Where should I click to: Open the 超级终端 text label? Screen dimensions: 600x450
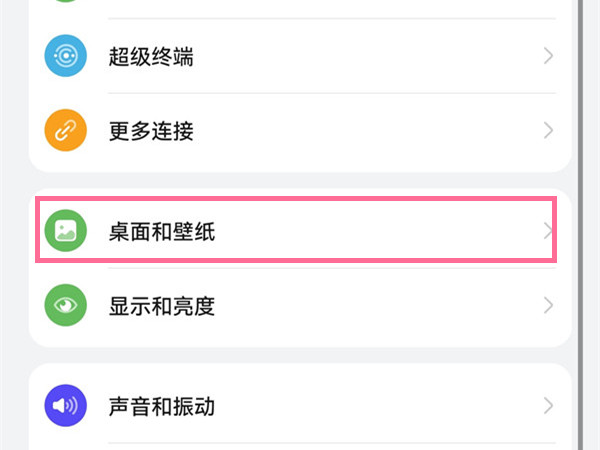(x=151, y=57)
